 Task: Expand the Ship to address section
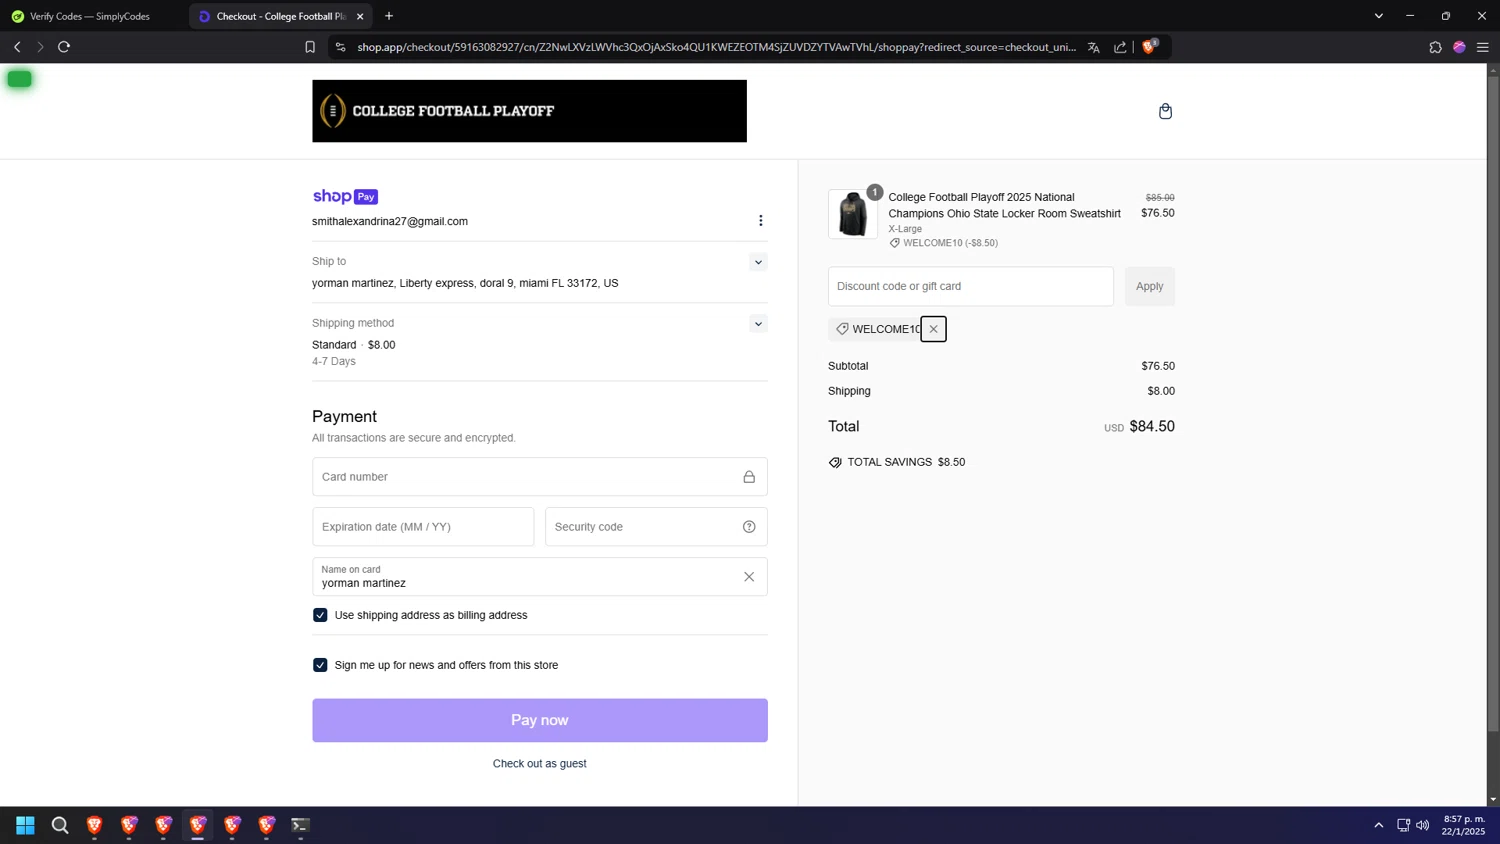coord(758,262)
